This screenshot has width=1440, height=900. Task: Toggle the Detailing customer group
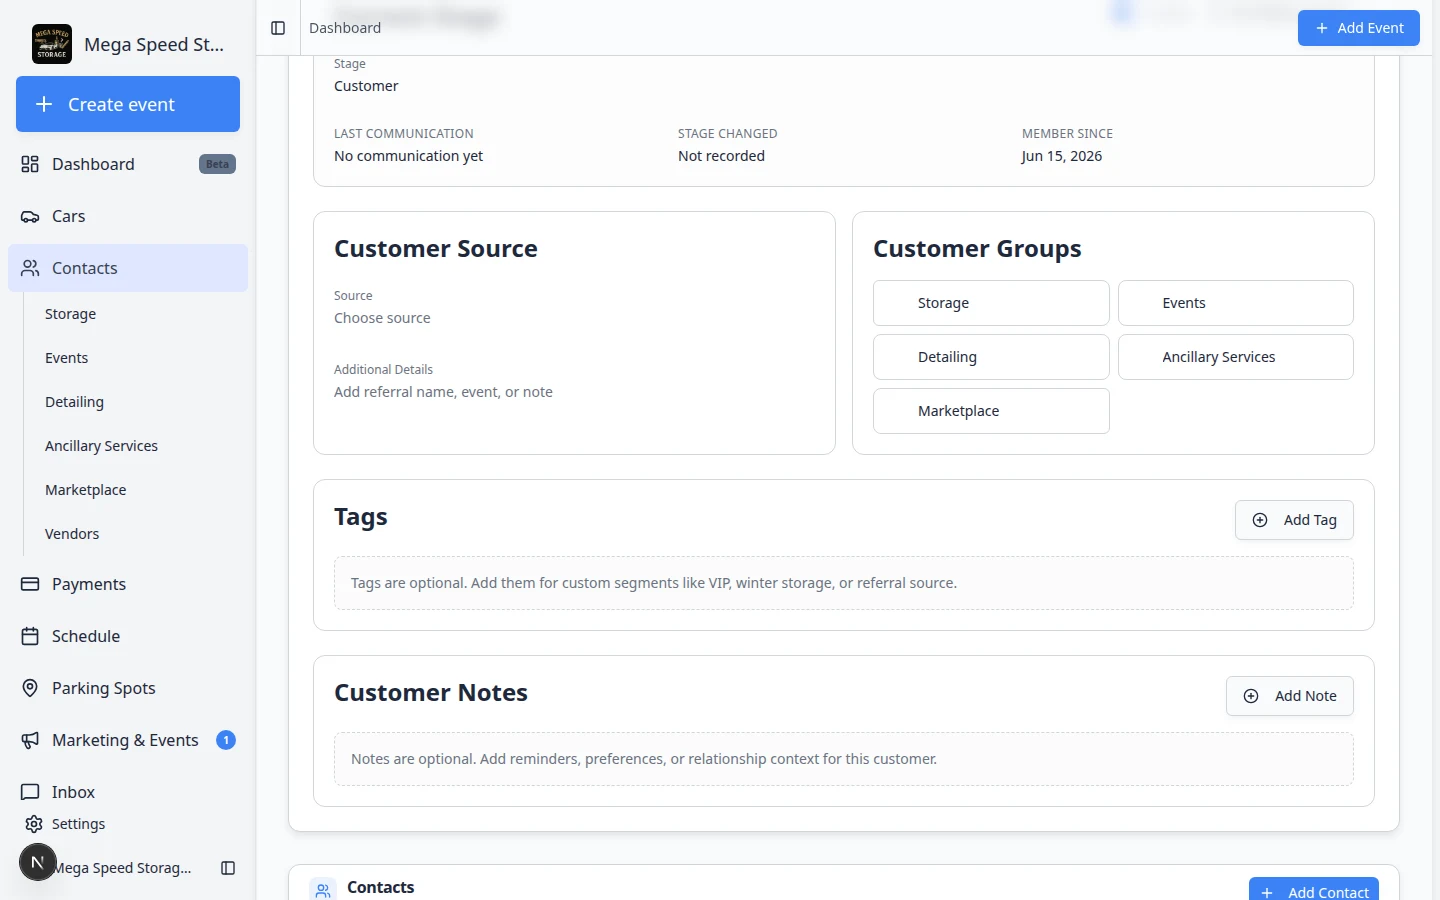tap(991, 357)
